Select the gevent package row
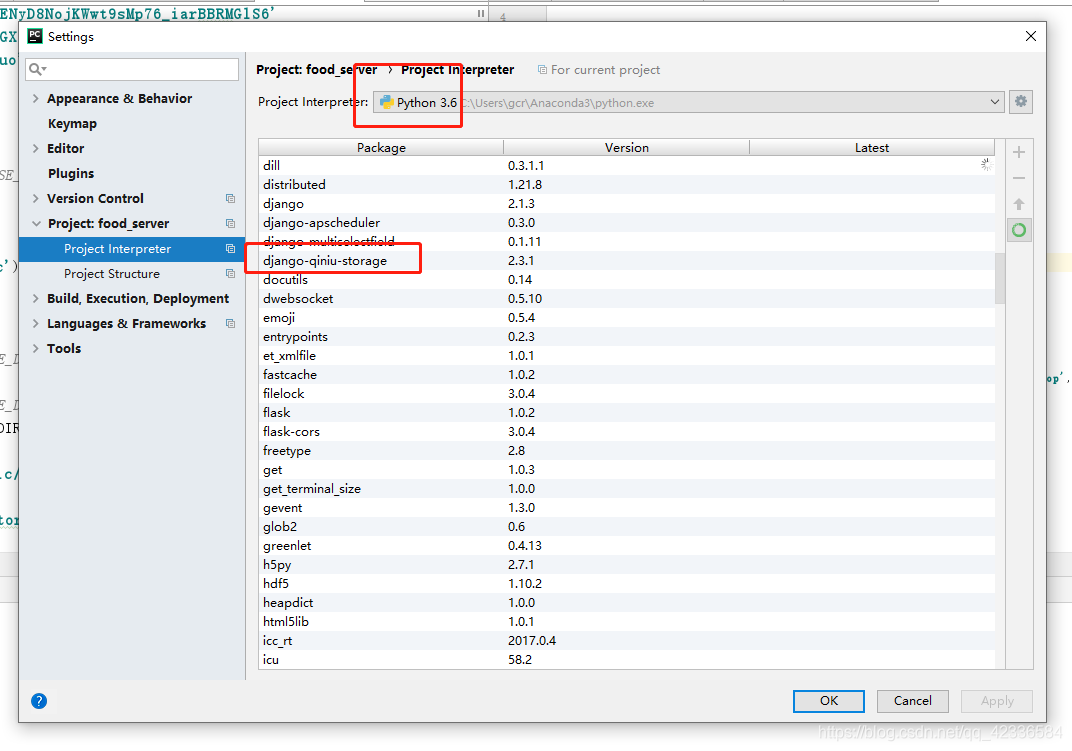The width and height of the screenshot is (1072, 751). (x=627, y=508)
